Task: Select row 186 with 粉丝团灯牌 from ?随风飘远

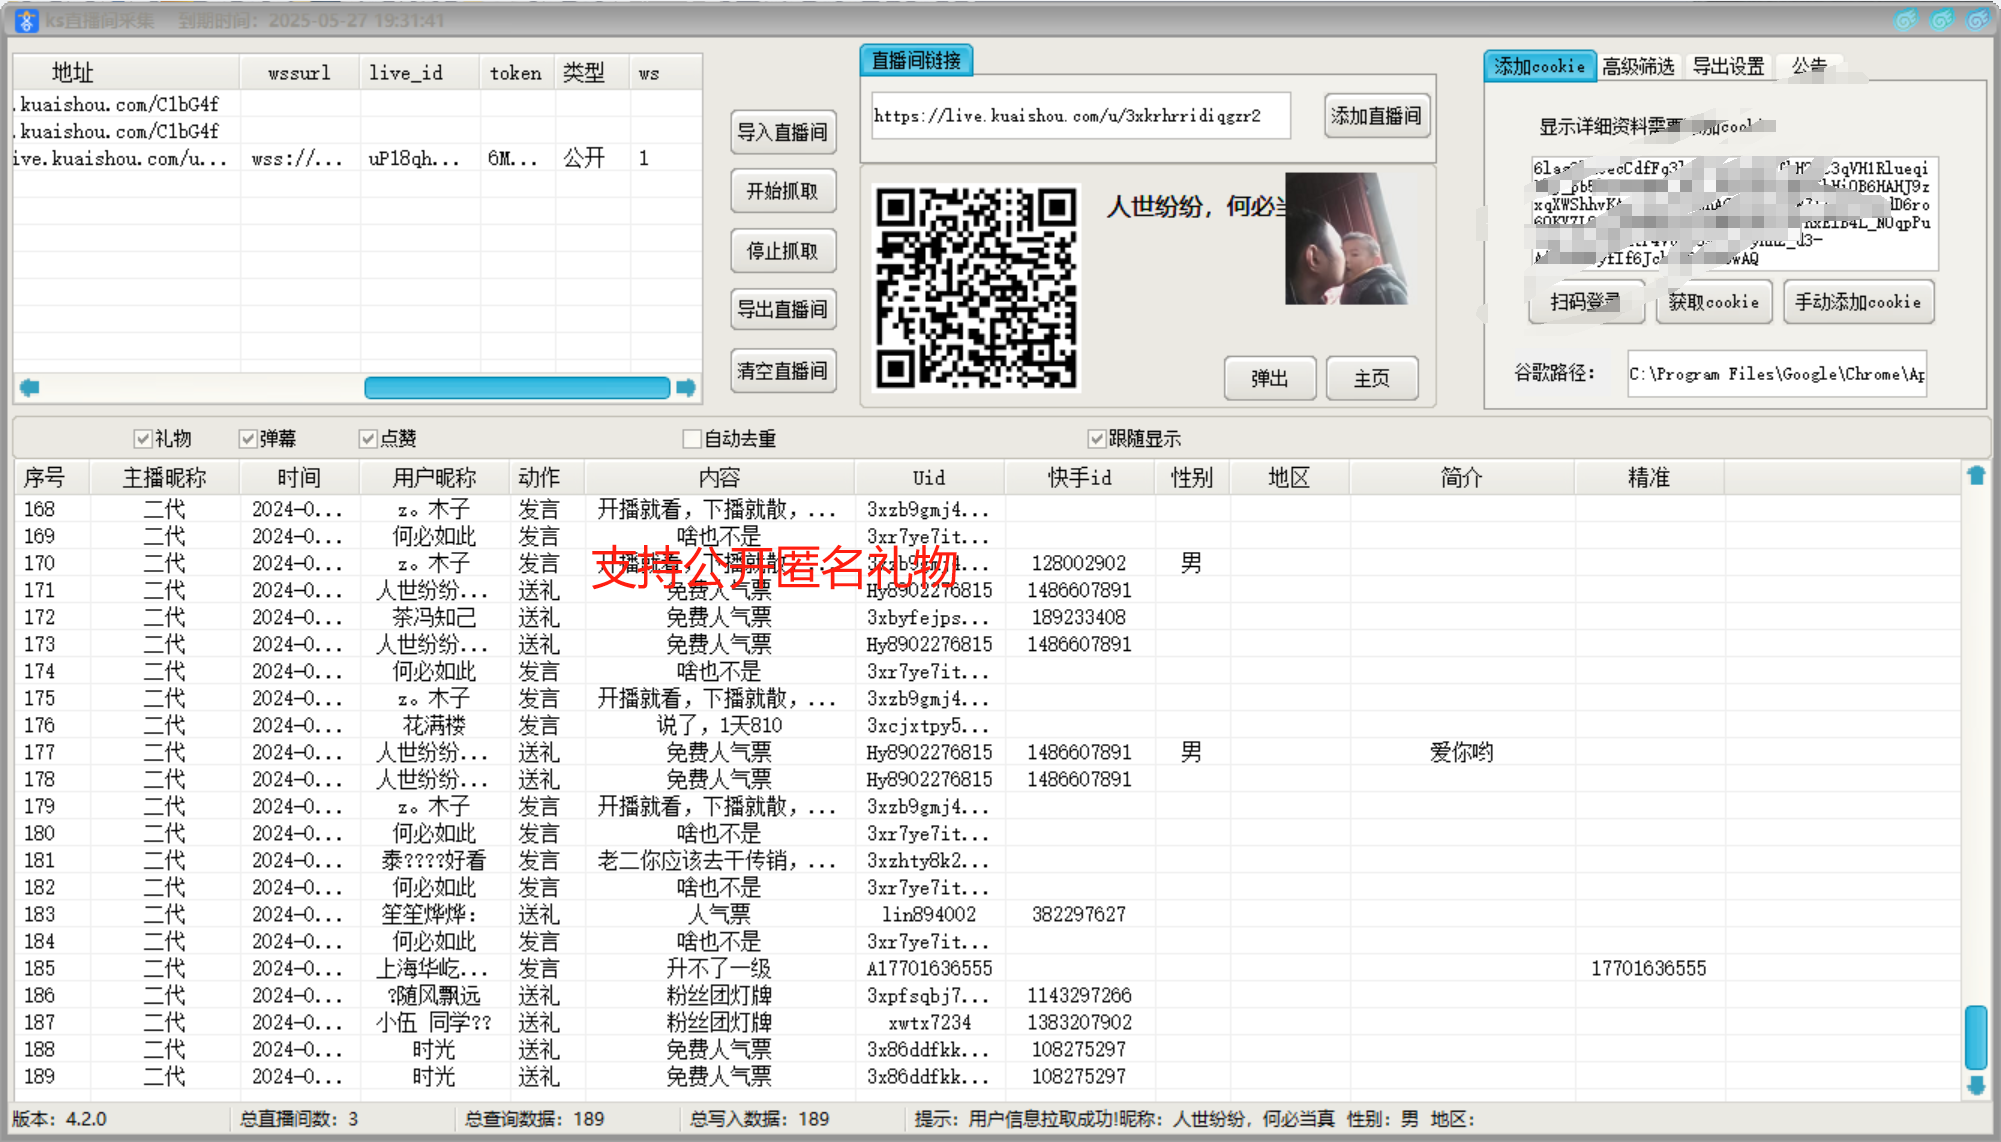Action: [x=986, y=995]
